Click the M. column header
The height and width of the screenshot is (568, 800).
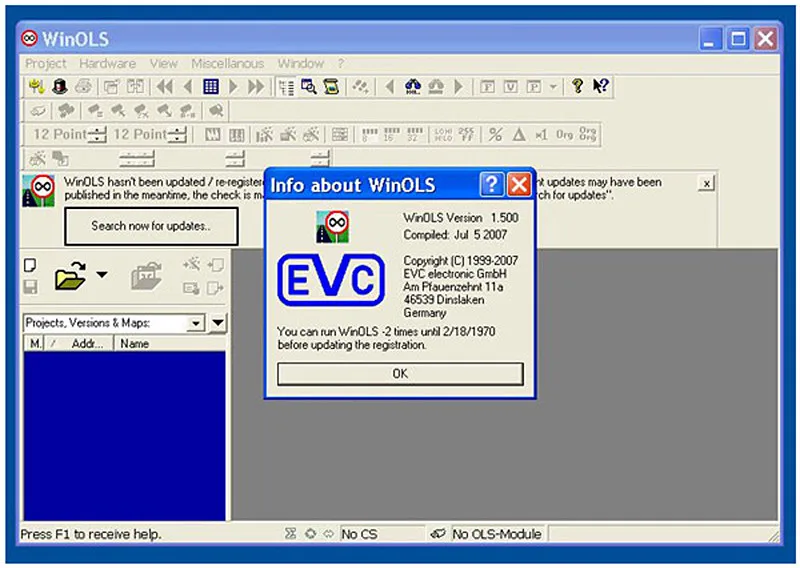(x=34, y=344)
